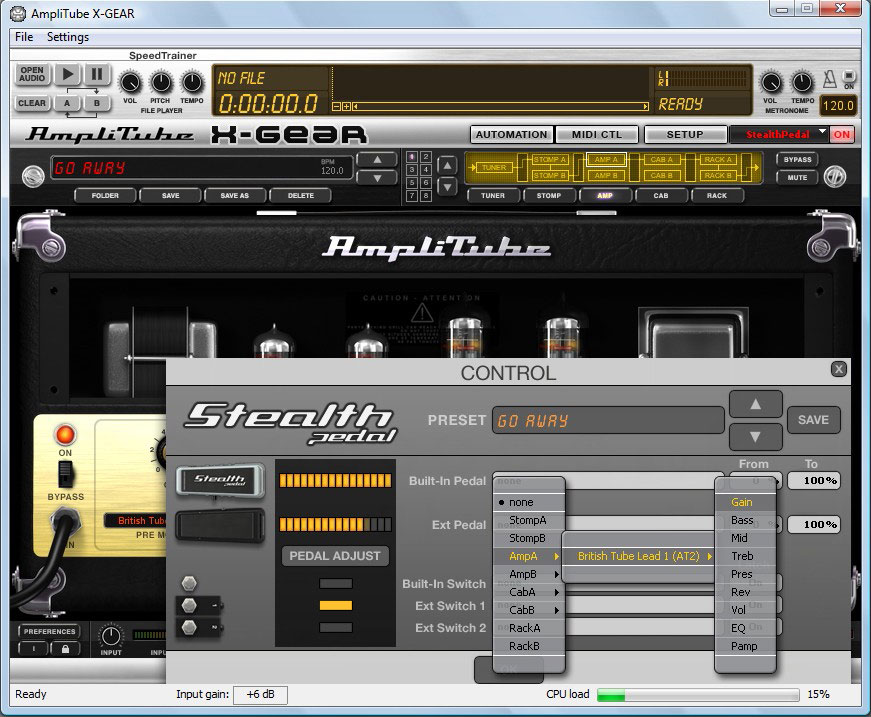
Task: Adjust the file player TEMPO knob
Action: coord(192,82)
